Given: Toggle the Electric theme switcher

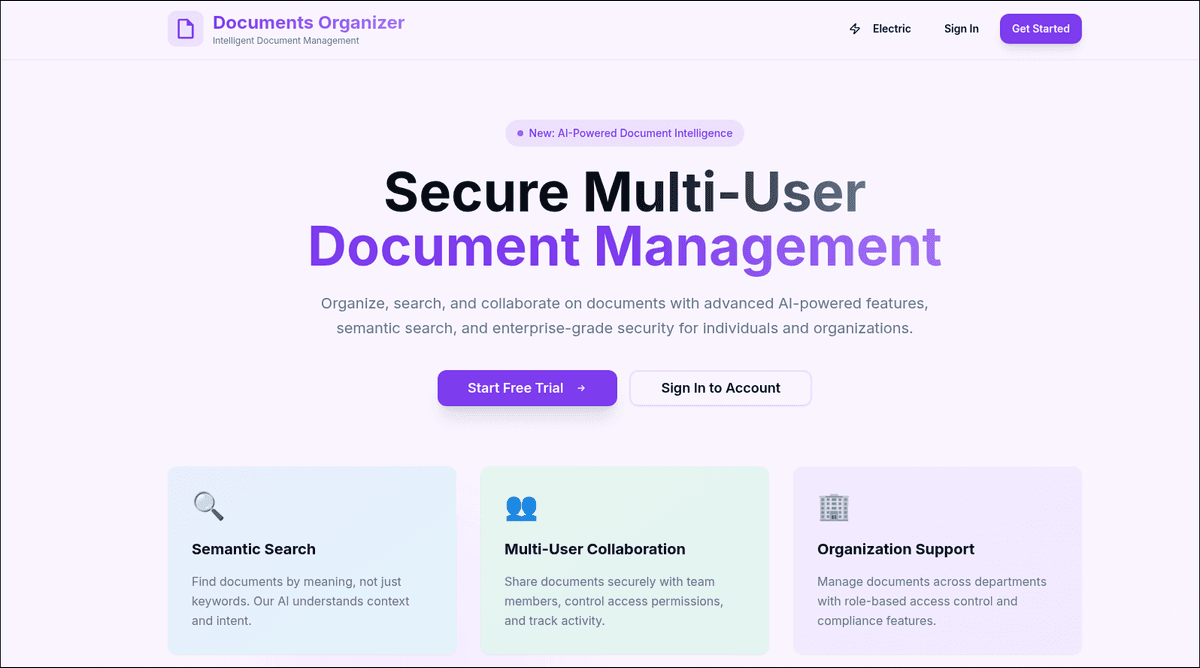Looking at the screenshot, I should click(x=880, y=29).
